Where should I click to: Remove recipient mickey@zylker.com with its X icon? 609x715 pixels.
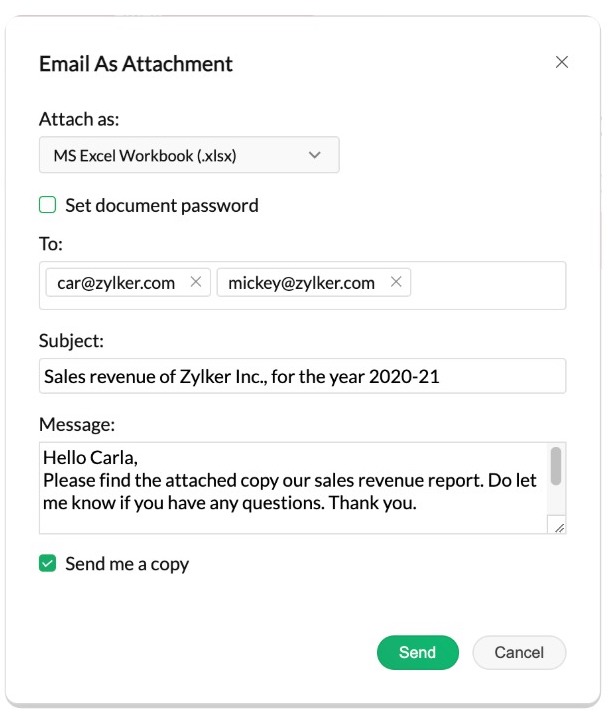[x=396, y=282]
